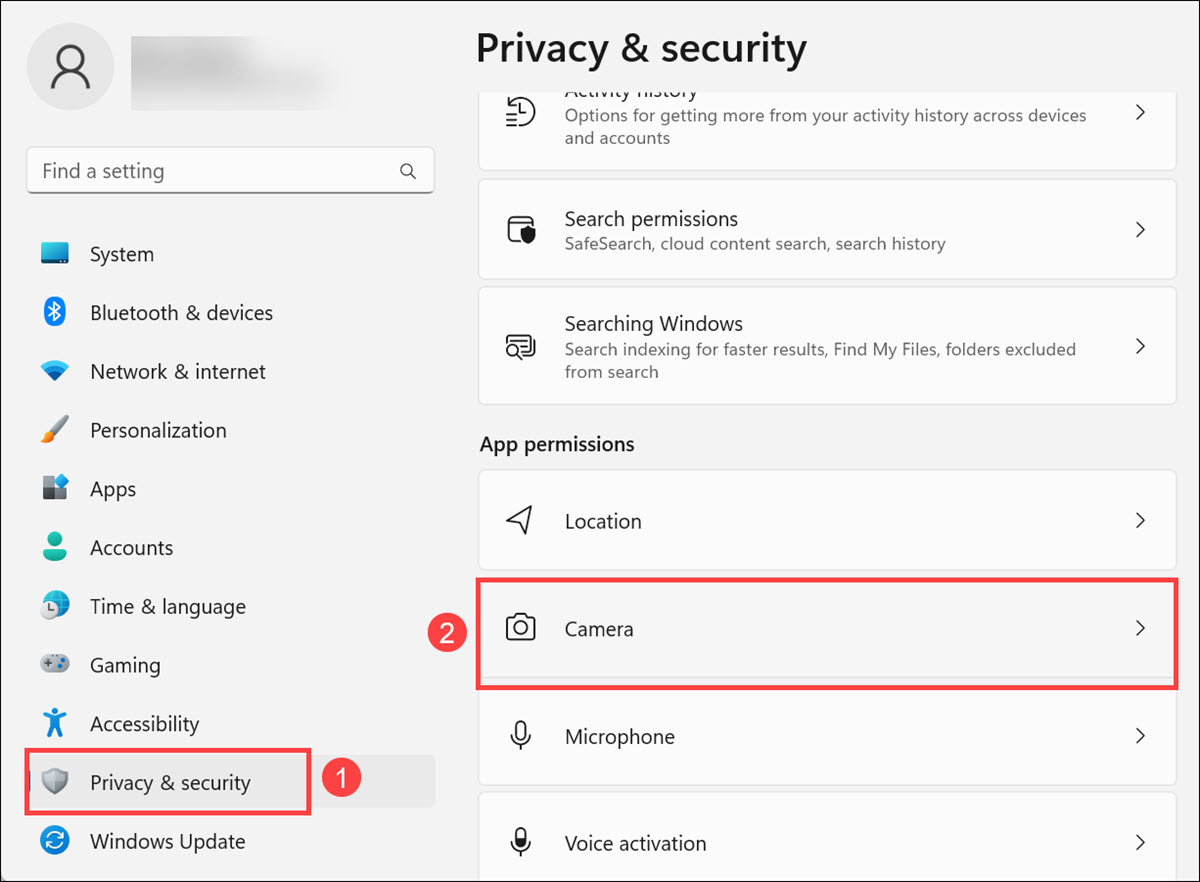Click the Accessibility figure icon

pyautogui.click(x=54, y=723)
